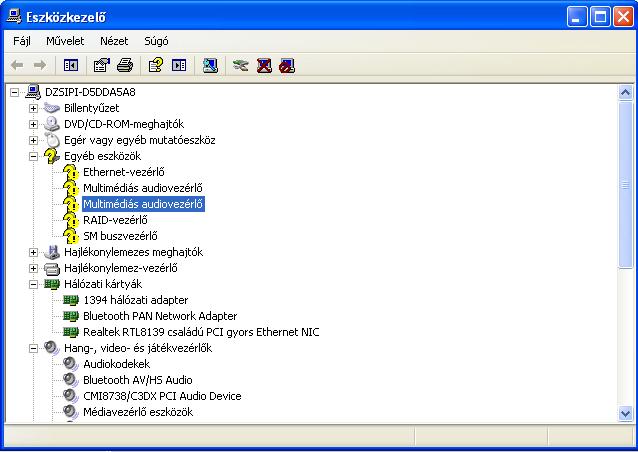Click the floppy drive icon beside Hajlékonylemezes meghajtók
The image size is (638, 452).
tap(52, 252)
